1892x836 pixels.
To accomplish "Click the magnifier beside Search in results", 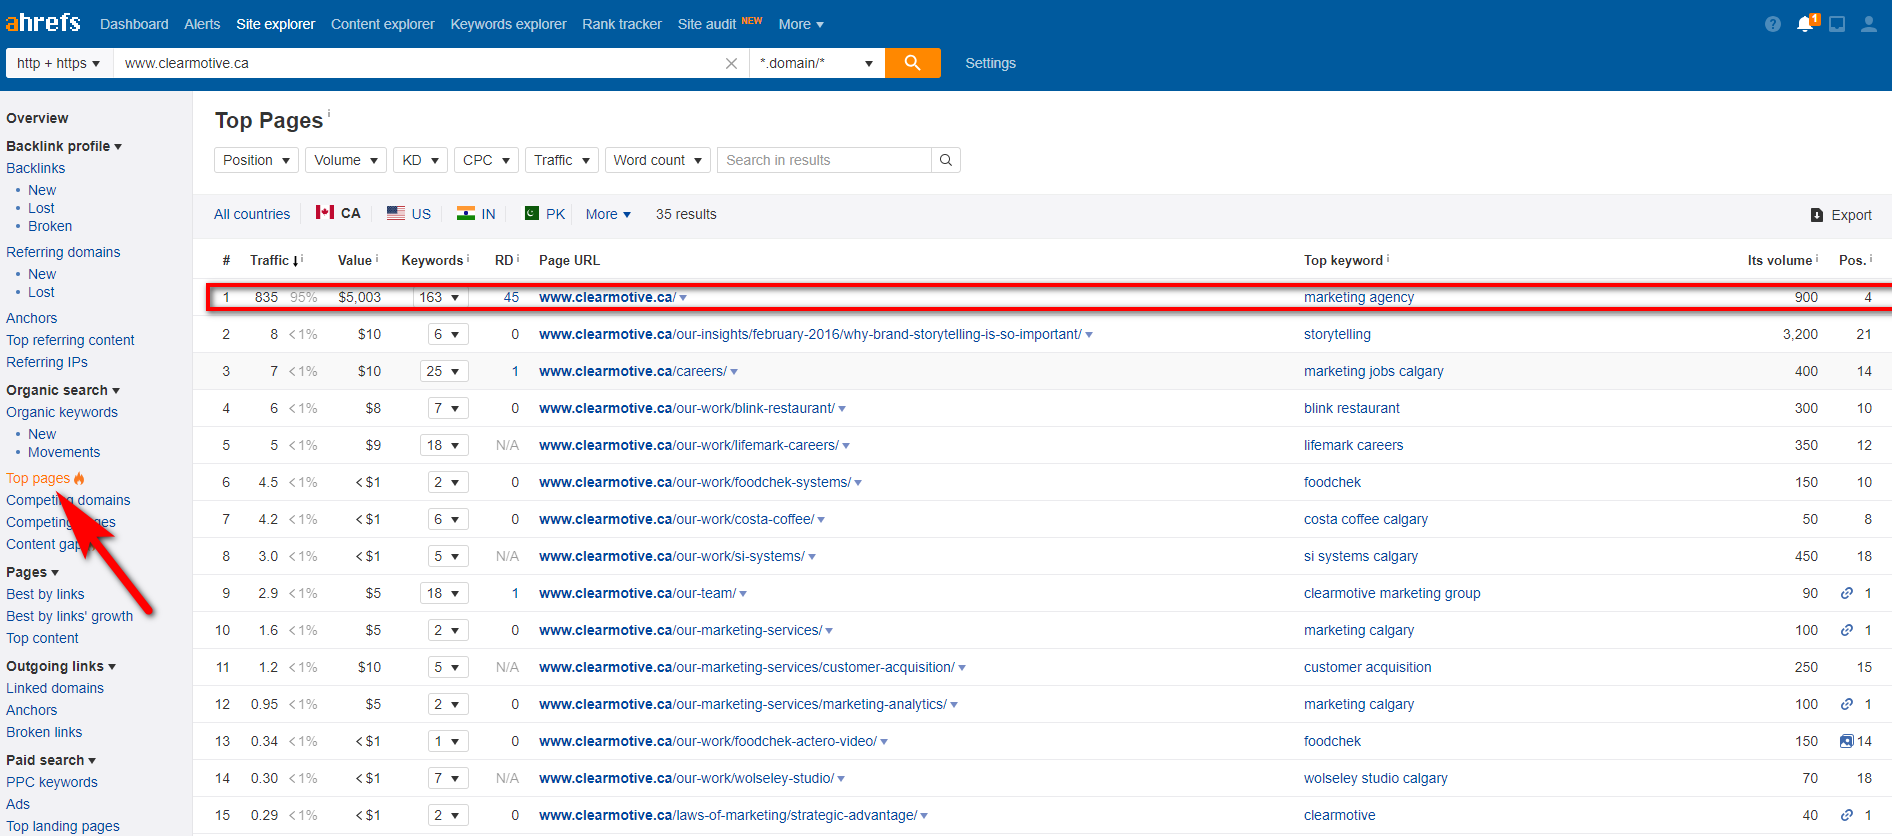I will click(945, 160).
